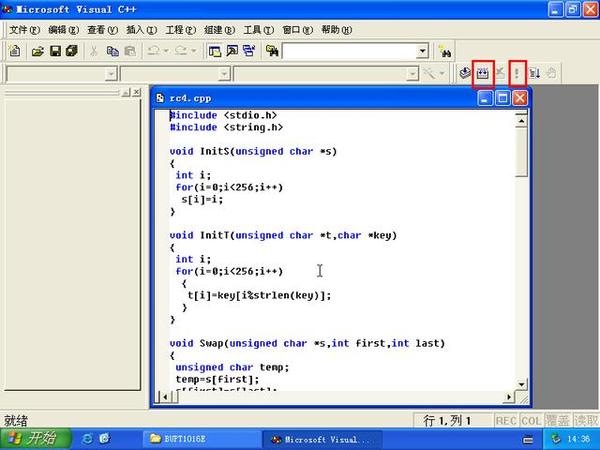Minimize the rc4.cpp editor window
Viewport: 600px width, 450px height.
[x=485, y=98]
